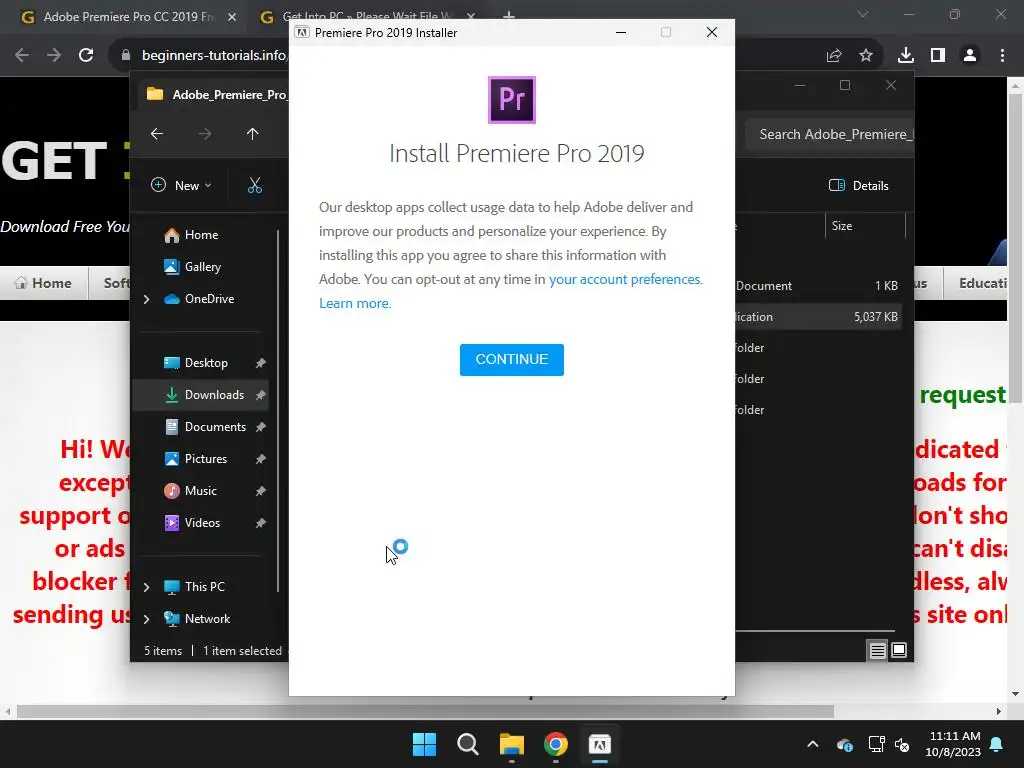
Task: Reload the page in Chrome
Action: [x=86, y=56]
